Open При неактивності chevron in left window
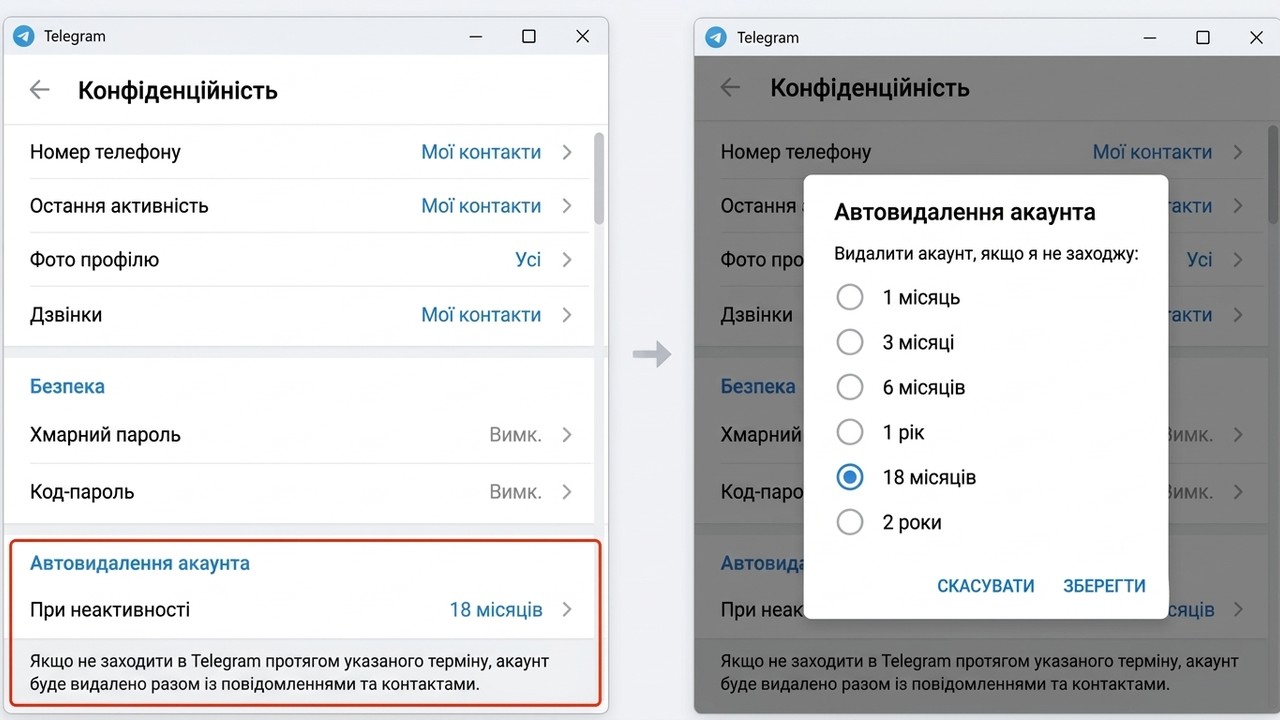This screenshot has height=720, width=1280. pyautogui.click(x=567, y=609)
